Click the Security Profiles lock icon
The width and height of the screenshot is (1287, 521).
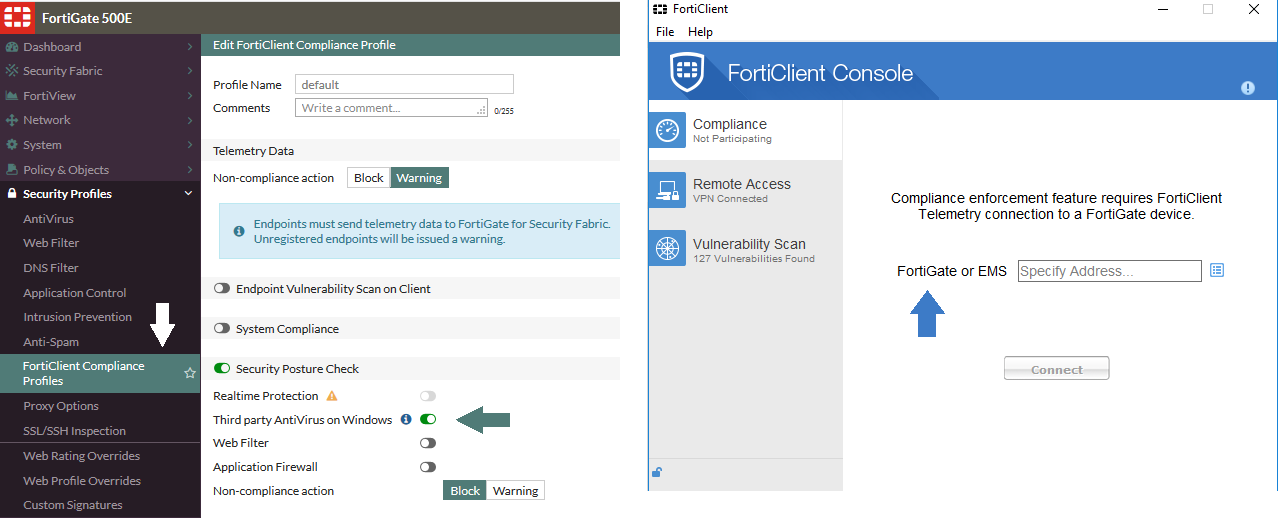[12, 194]
